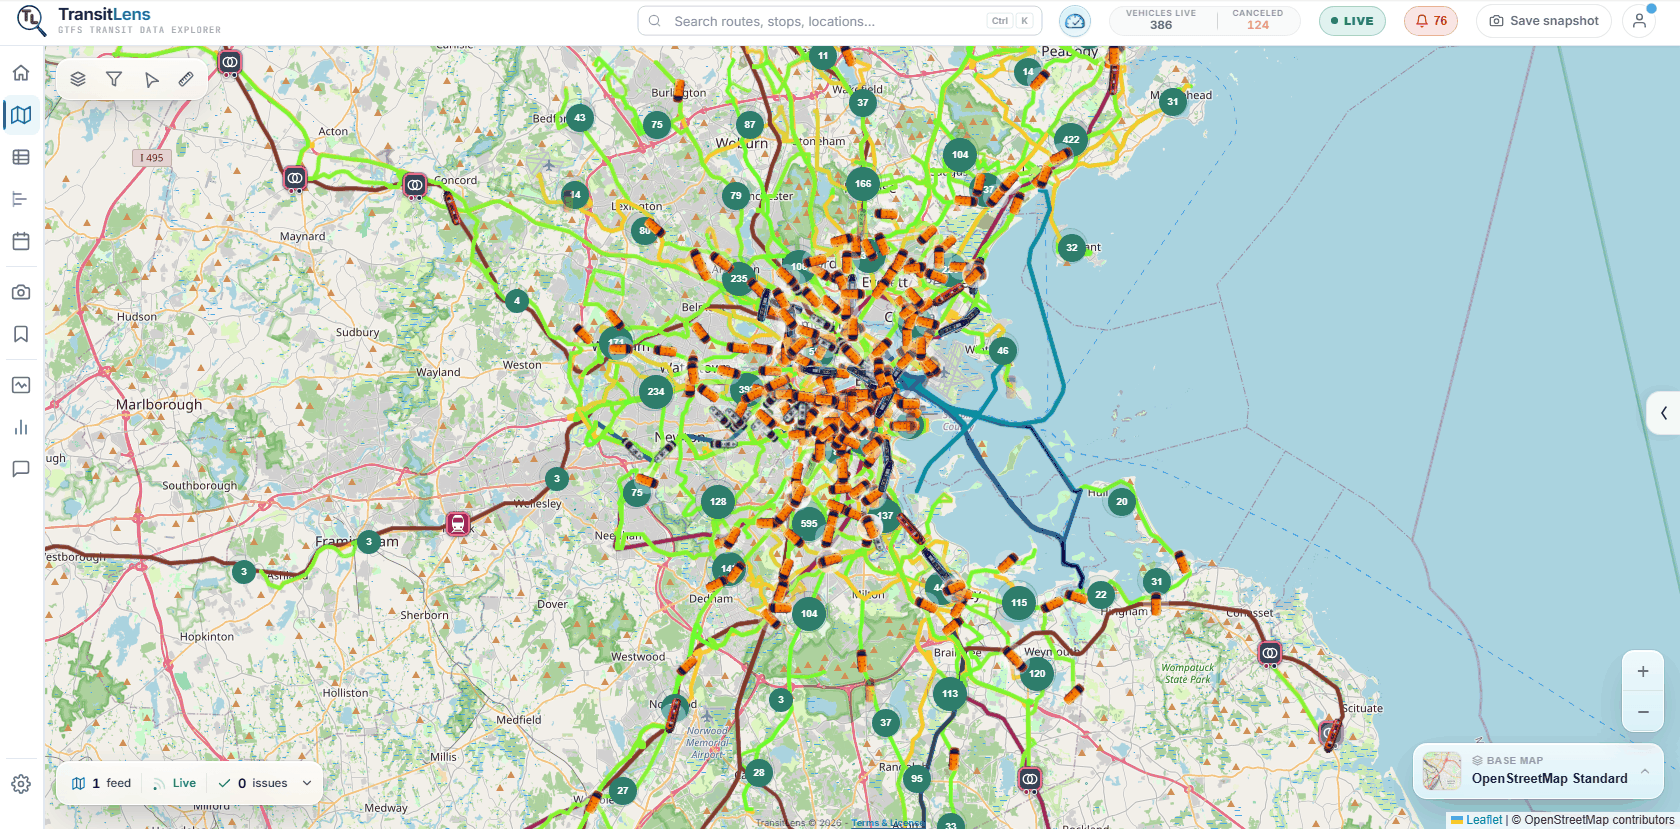Open the timeline chart sidebar icon

(21, 199)
